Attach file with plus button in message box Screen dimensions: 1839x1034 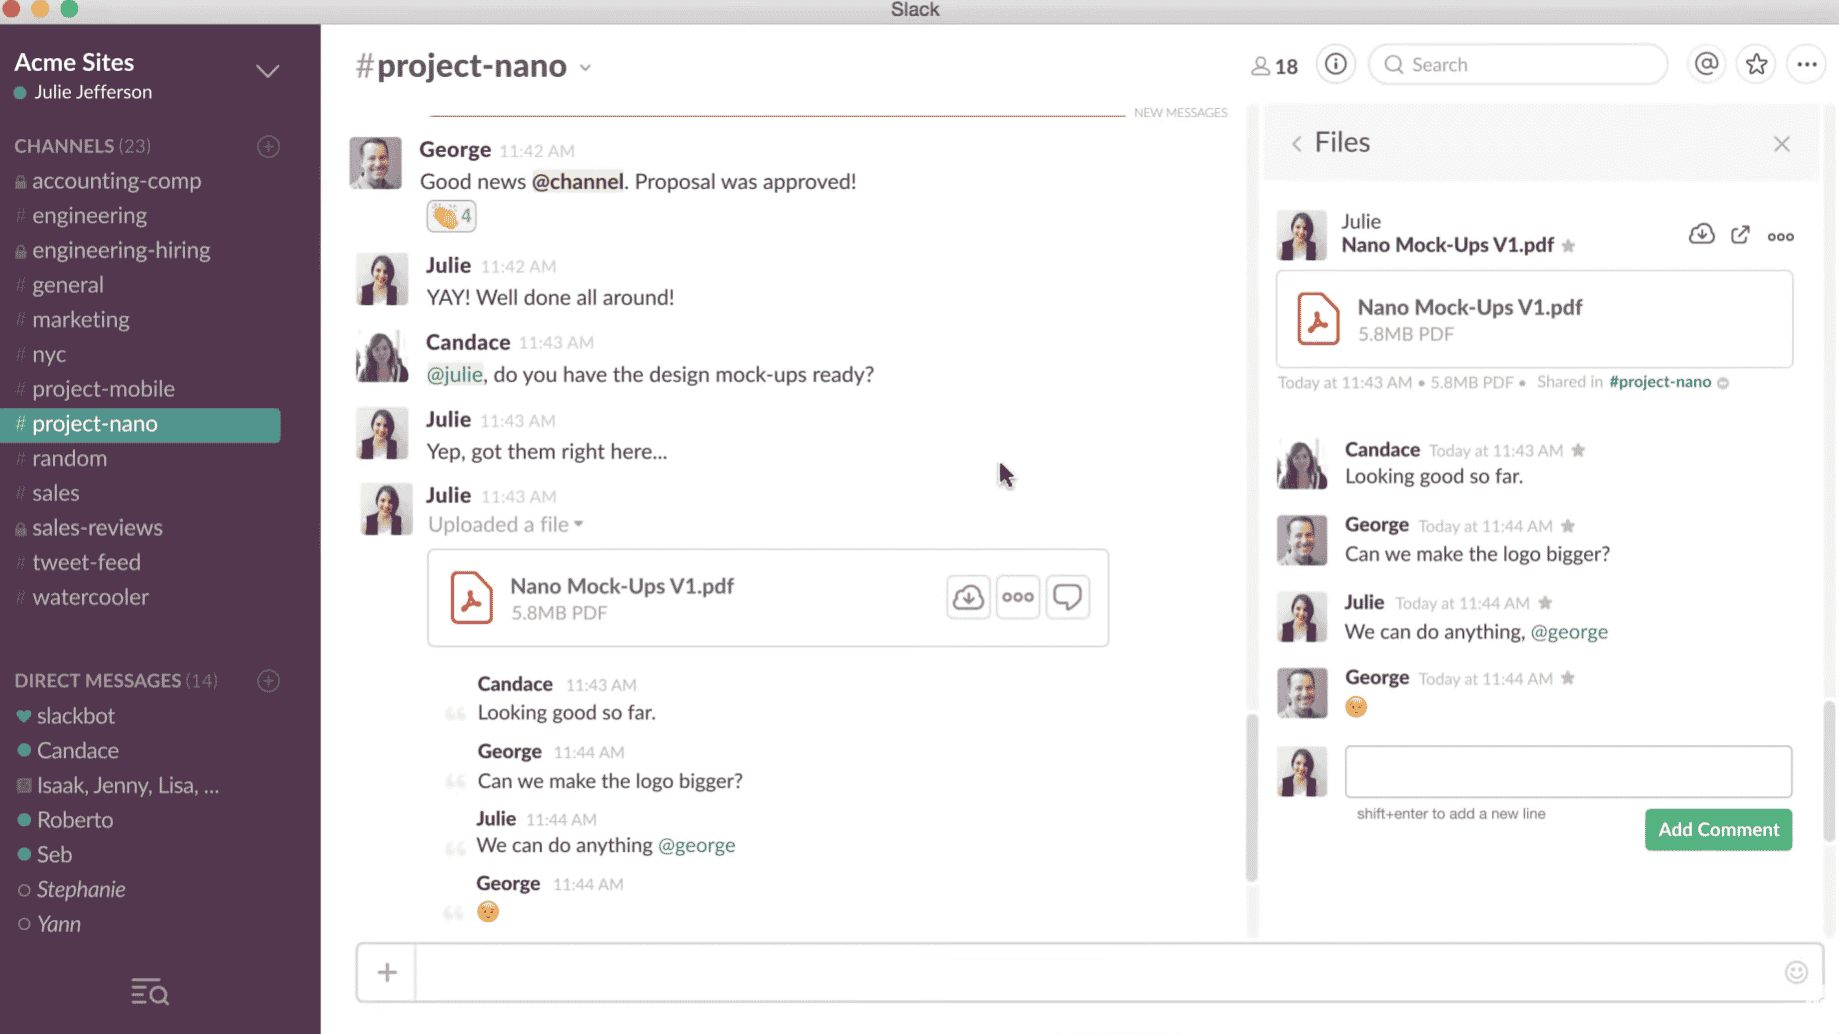(387, 972)
